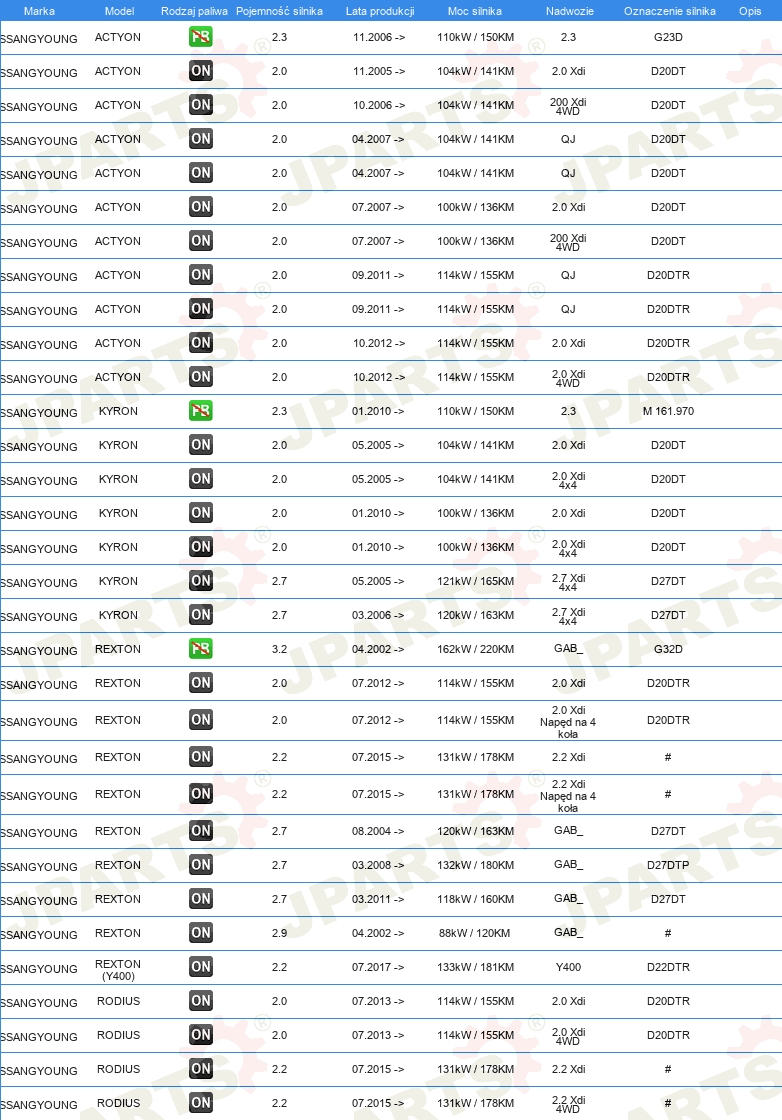Click the production date 03.2008 ->
The width and height of the screenshot is (782, 1120).
tap(378, 865)
